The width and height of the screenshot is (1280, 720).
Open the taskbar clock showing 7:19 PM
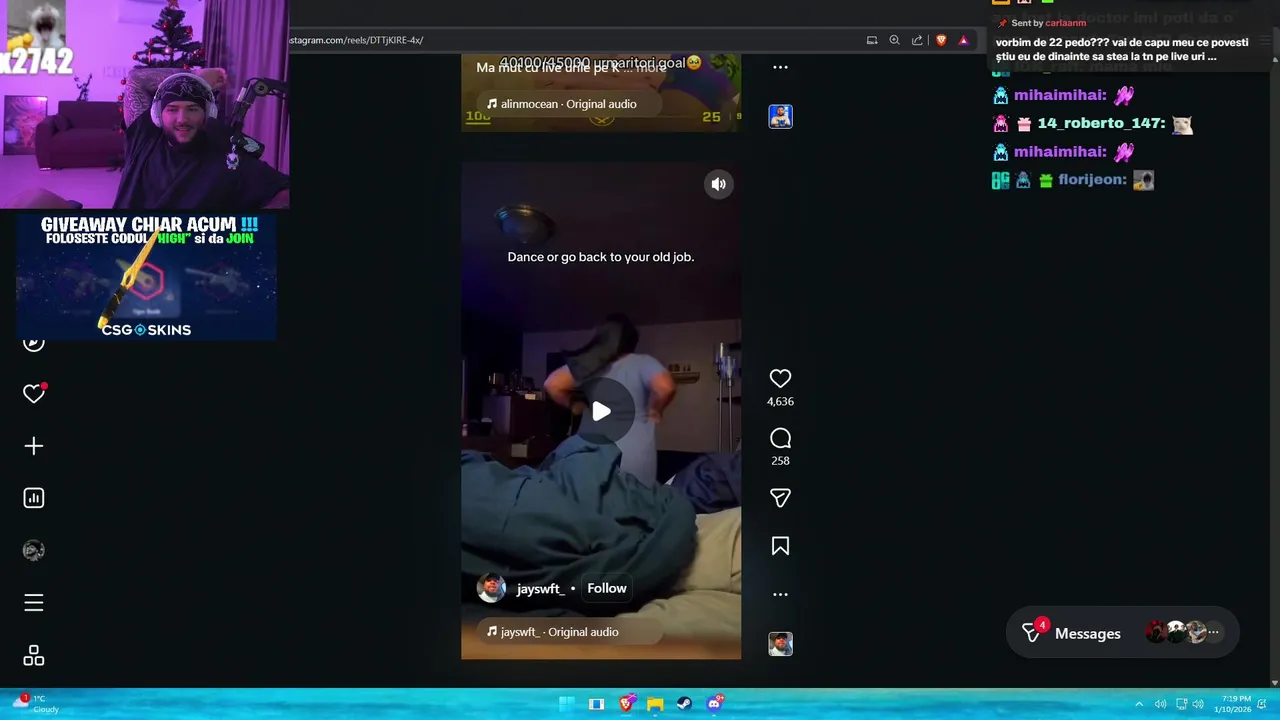tap(1232, 704)
